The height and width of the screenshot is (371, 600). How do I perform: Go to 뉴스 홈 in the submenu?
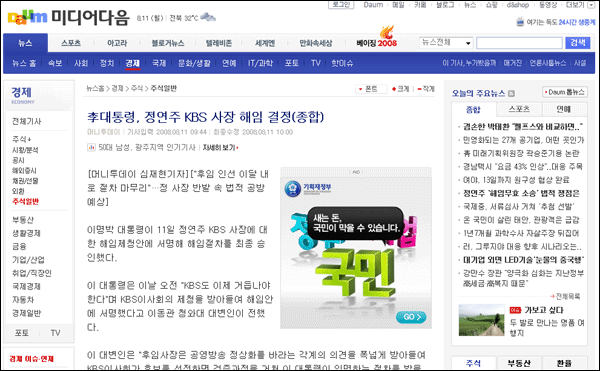pyautogui.click(x=24, y=63)
